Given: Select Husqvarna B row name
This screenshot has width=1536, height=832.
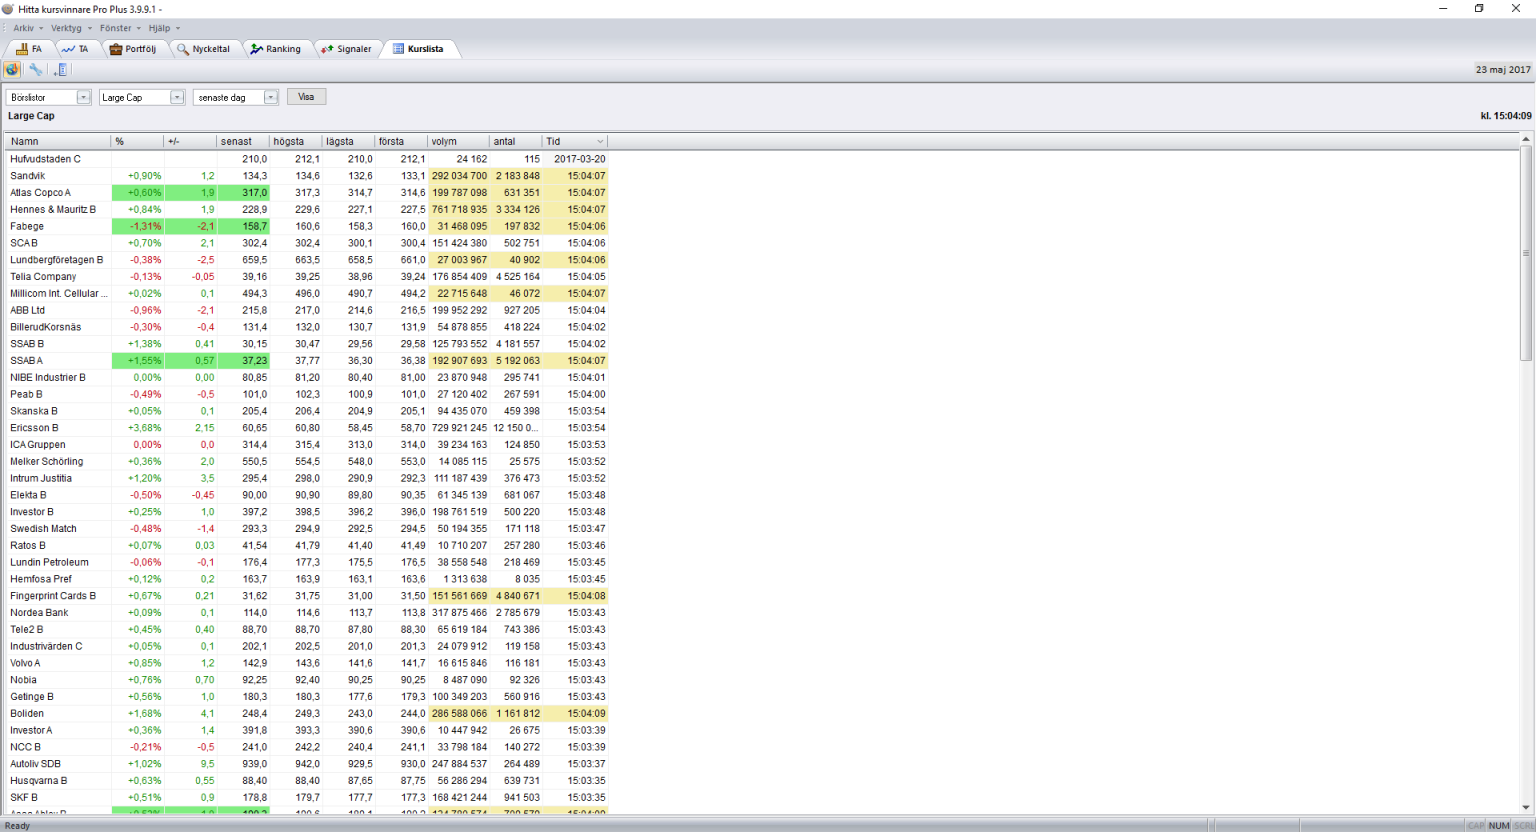Looking at the screenshot, I should click(39, 781).
